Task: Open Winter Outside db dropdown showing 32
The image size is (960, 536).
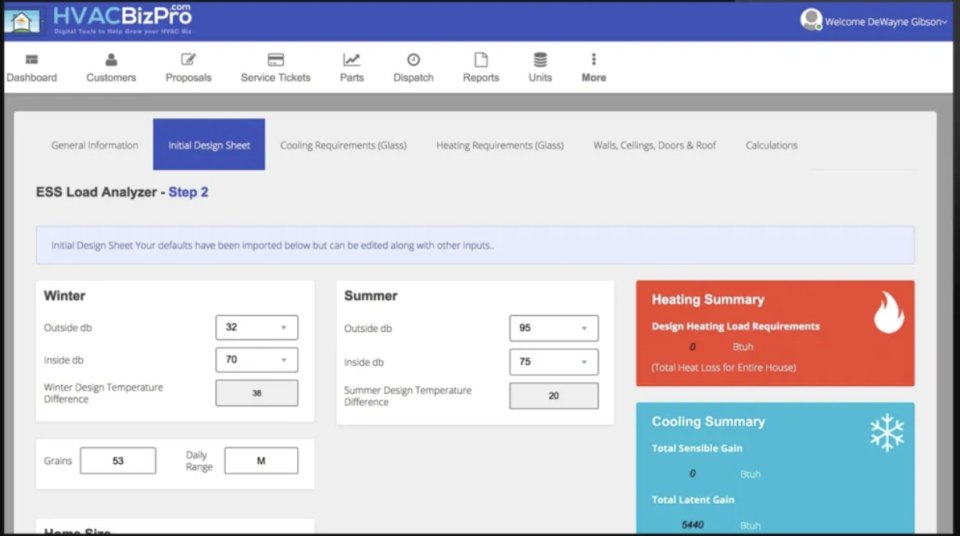Action: point(257,328)
